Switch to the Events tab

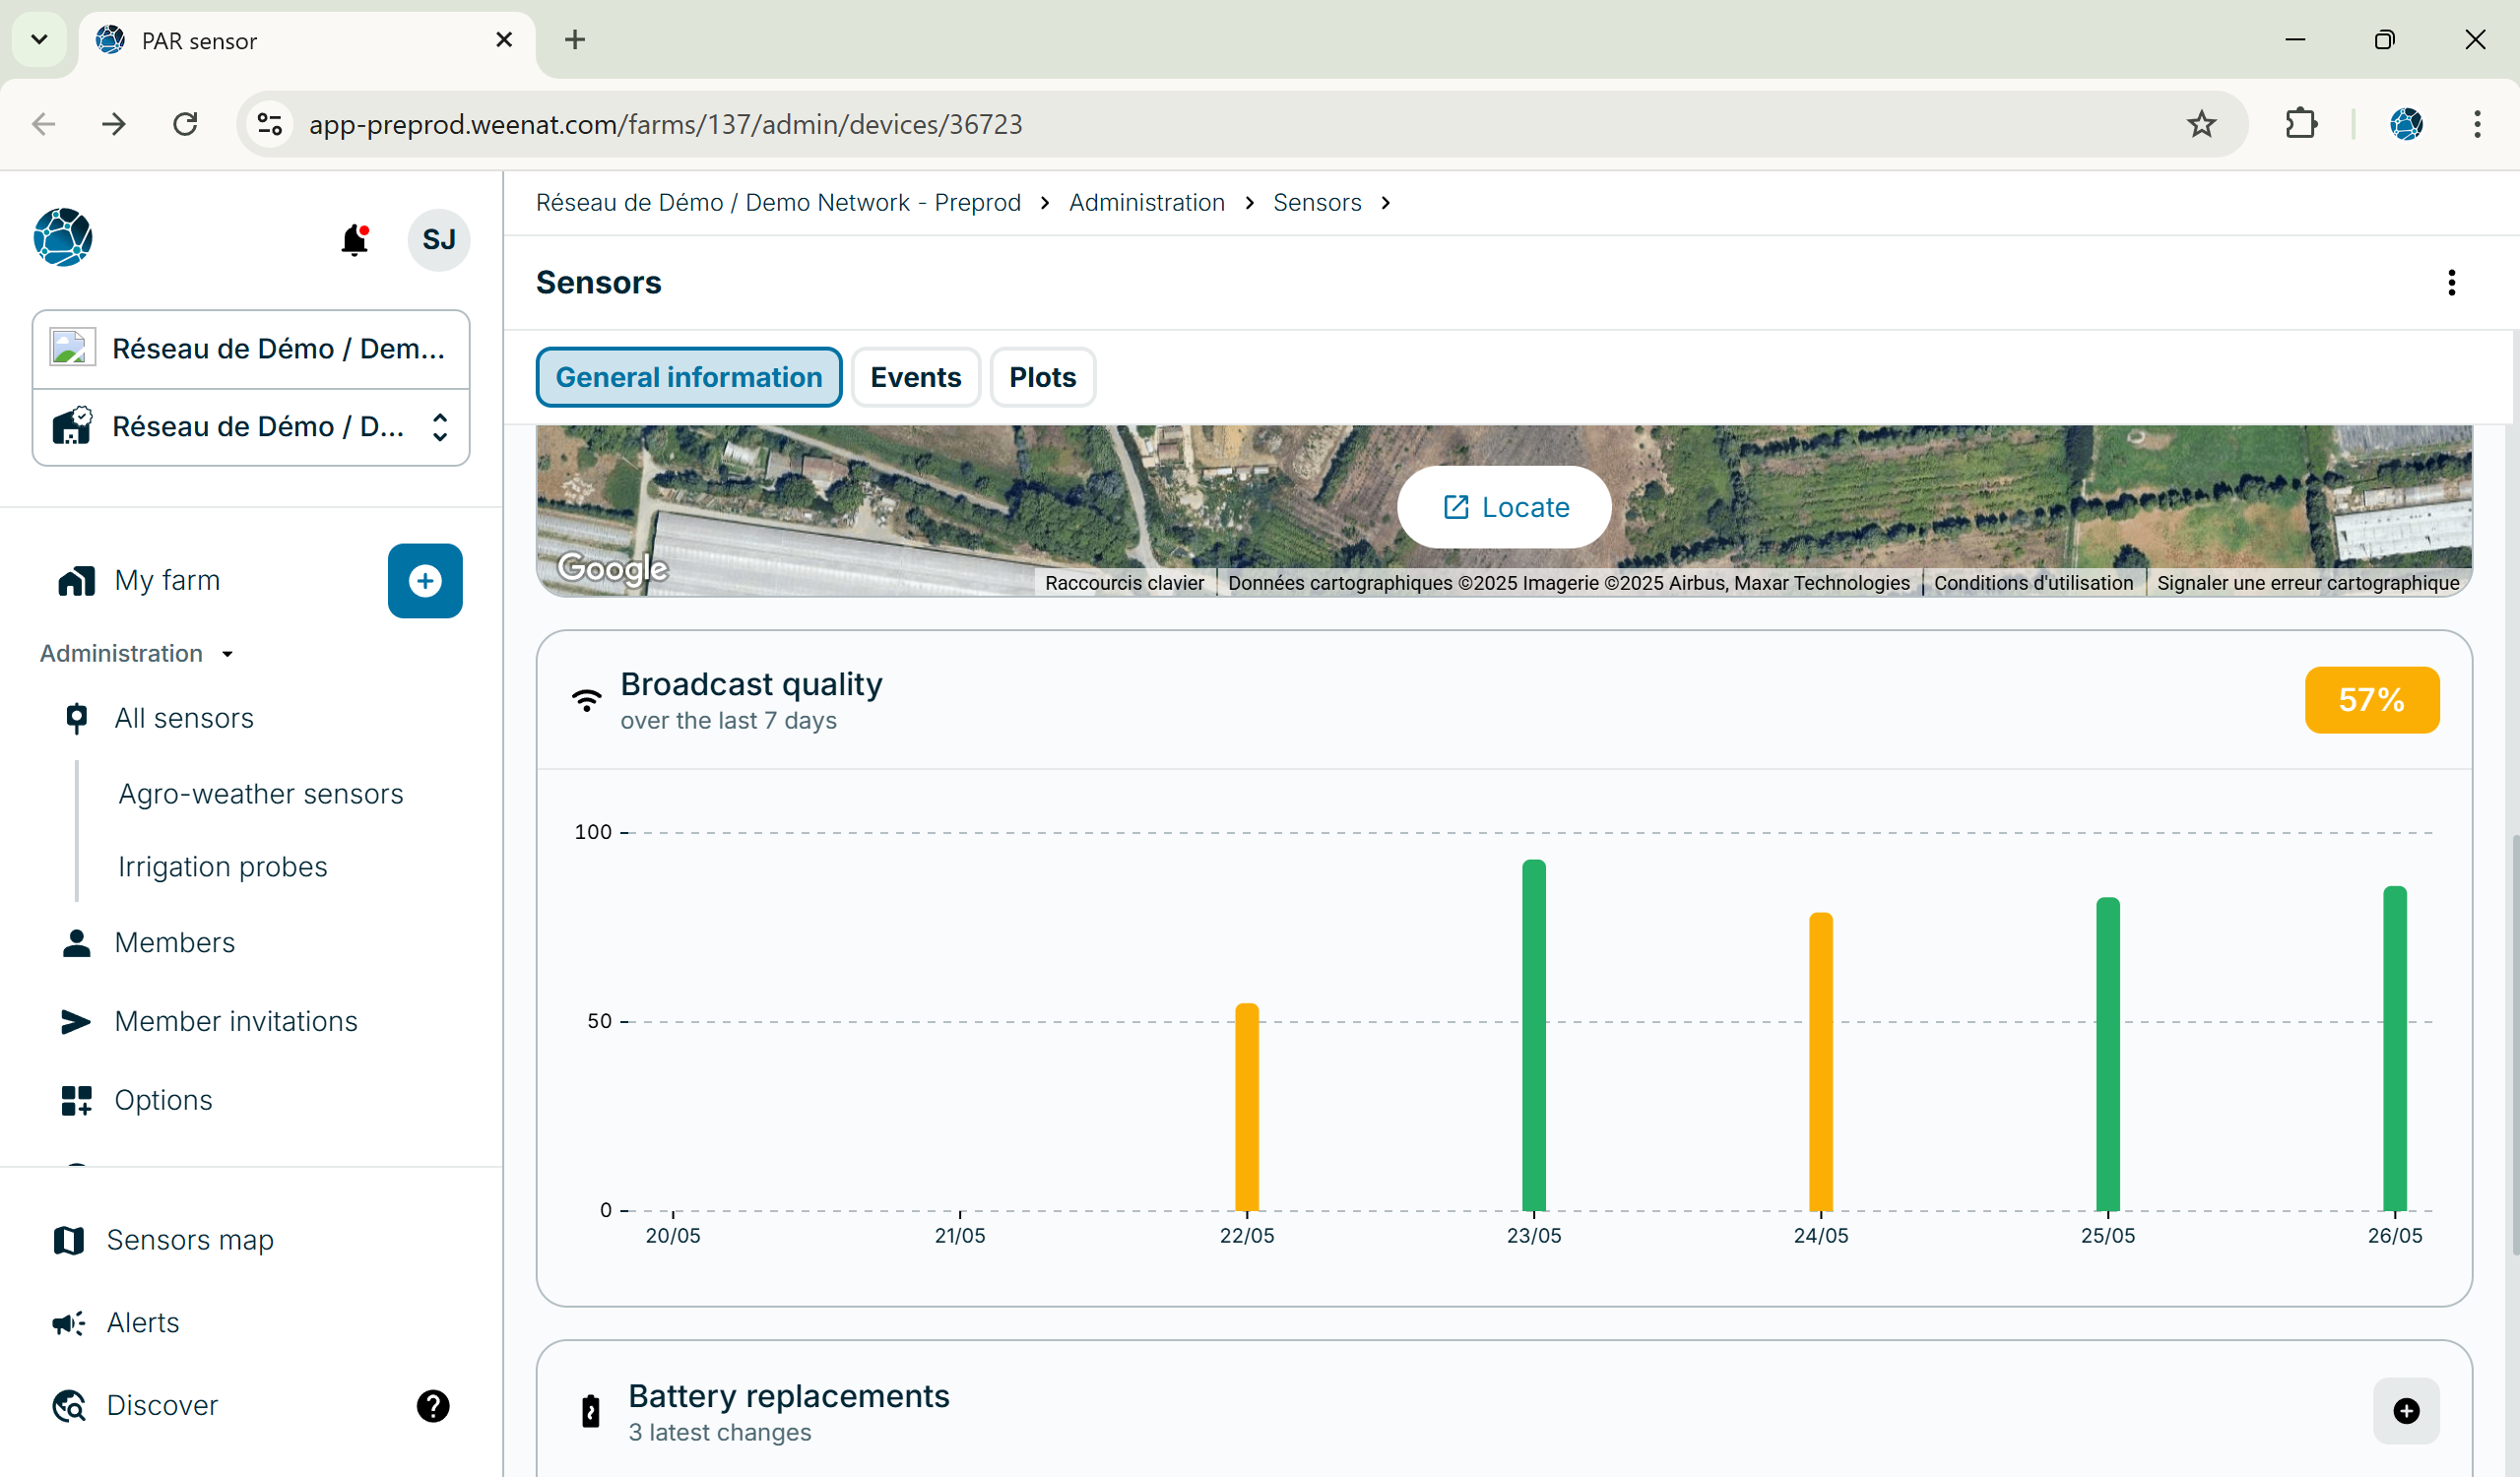tap(915, 377)
